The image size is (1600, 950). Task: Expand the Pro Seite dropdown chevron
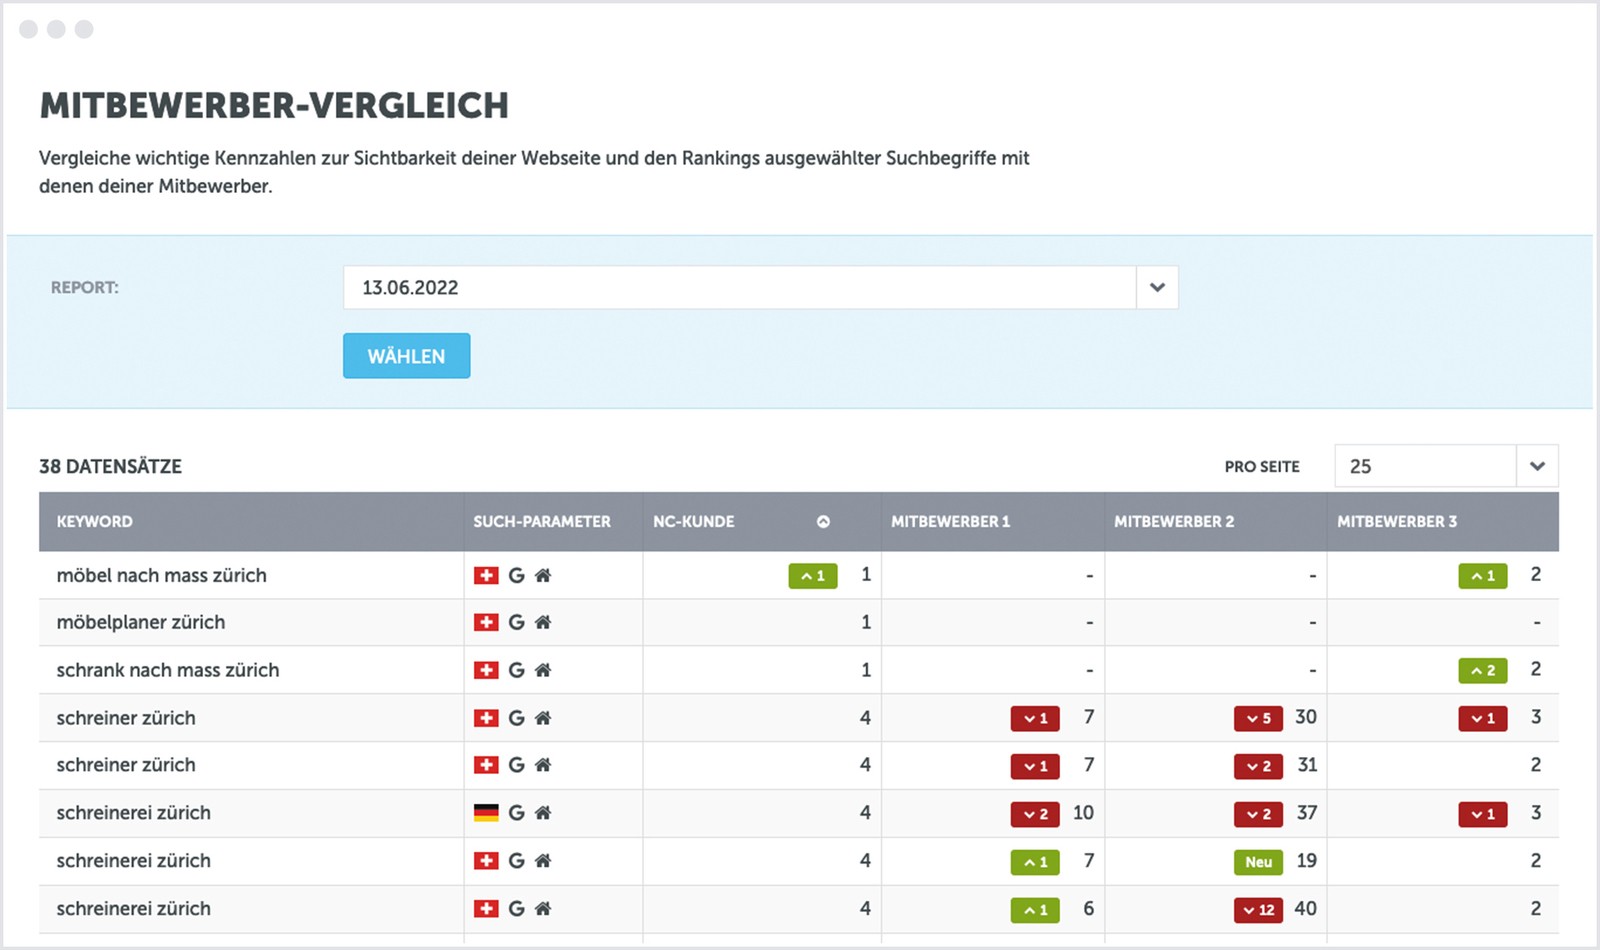tap(1537, 466)
